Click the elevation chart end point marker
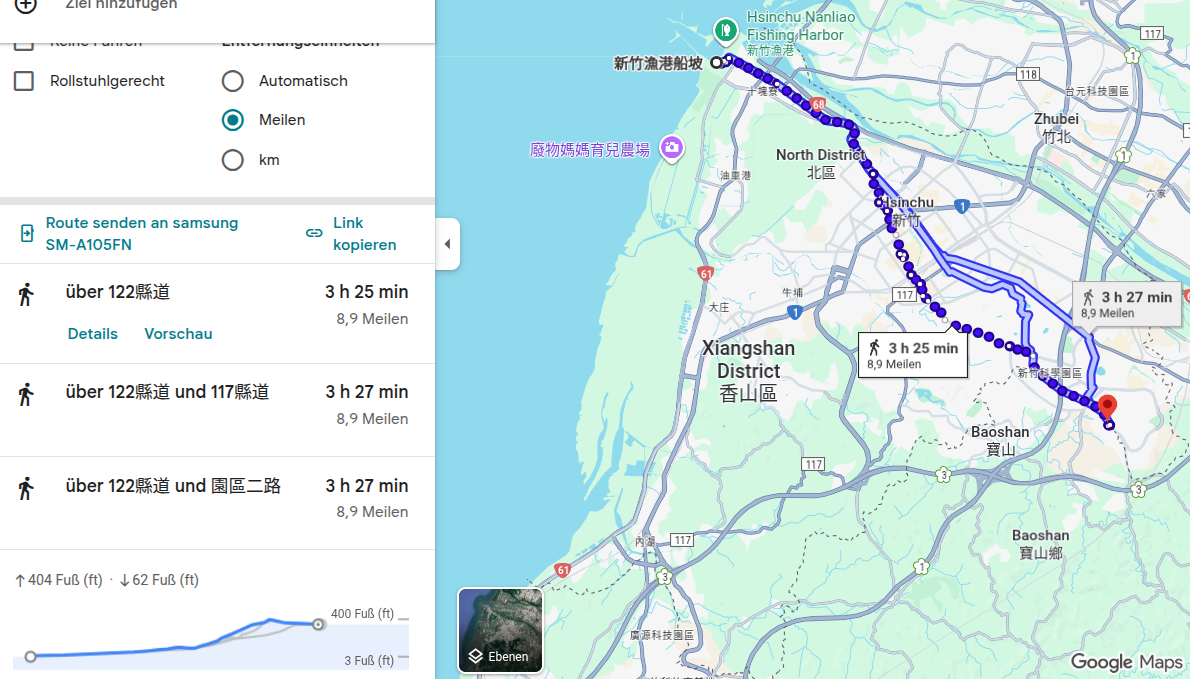The width and height of the screenshot is (1190, 679). coord(318,624)
